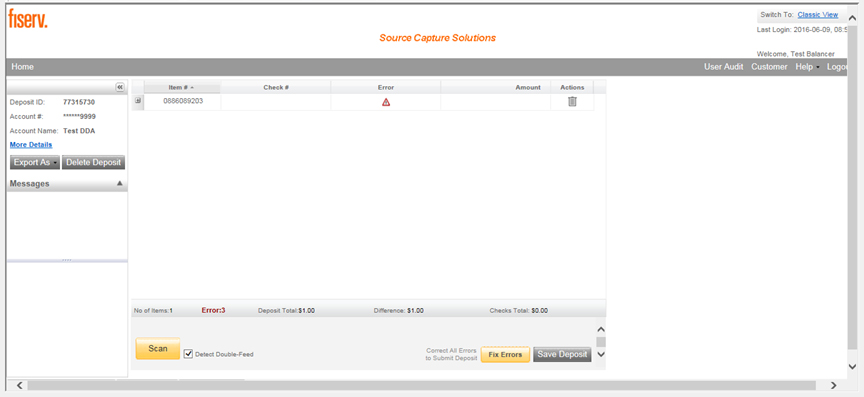
Task: Sort by Item # column header
Action: point(182,87)
